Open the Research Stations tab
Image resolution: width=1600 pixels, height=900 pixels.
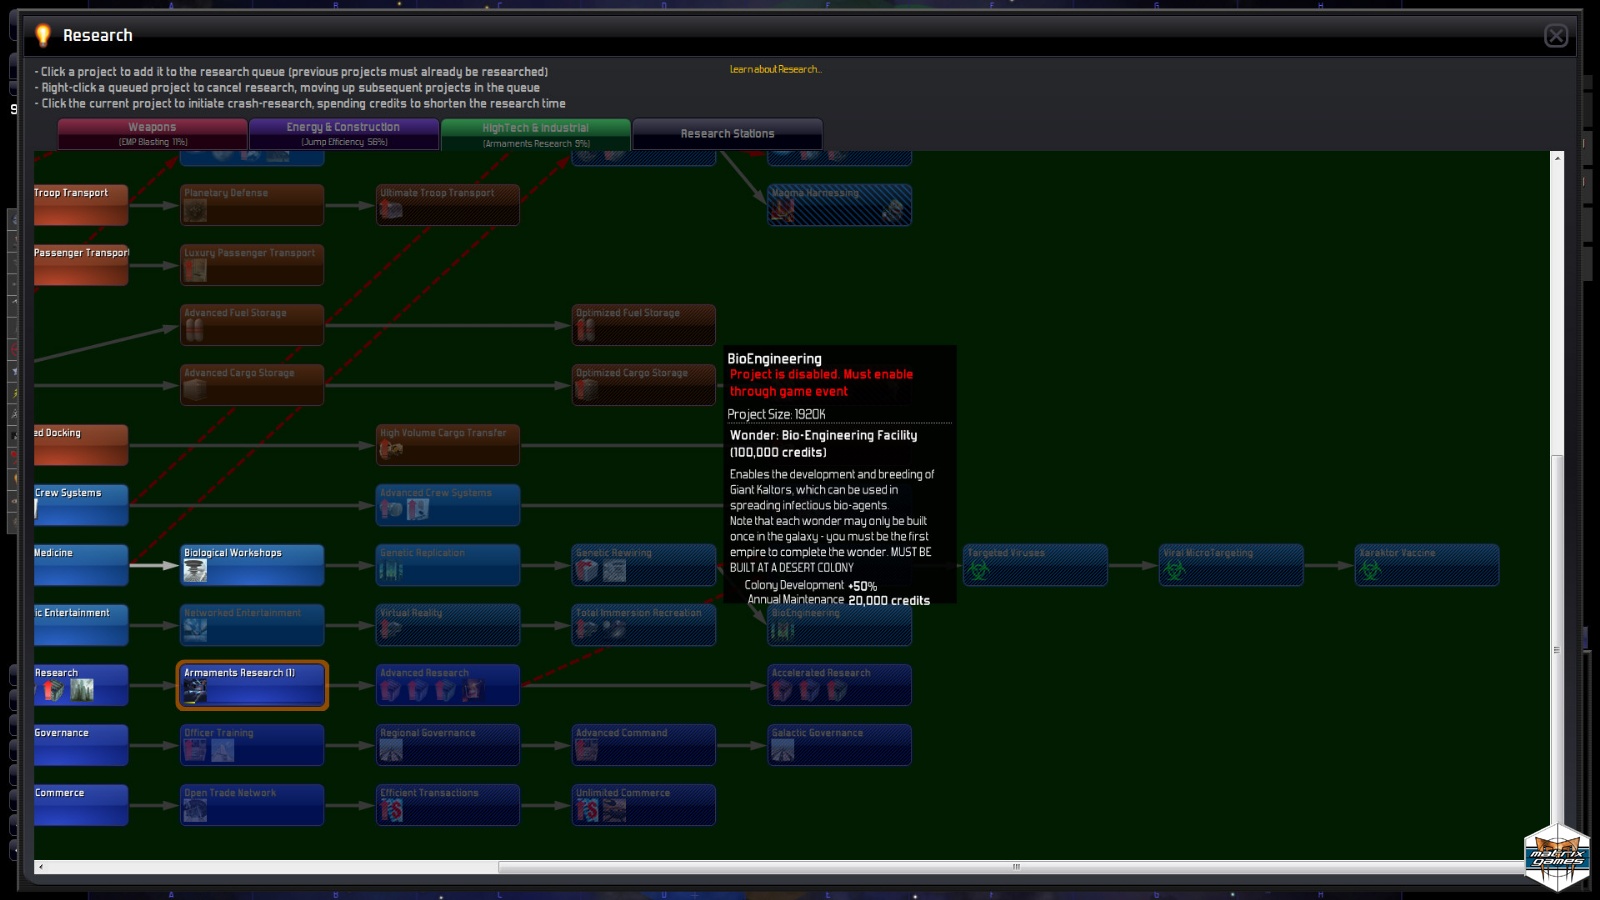coord(727,134)
